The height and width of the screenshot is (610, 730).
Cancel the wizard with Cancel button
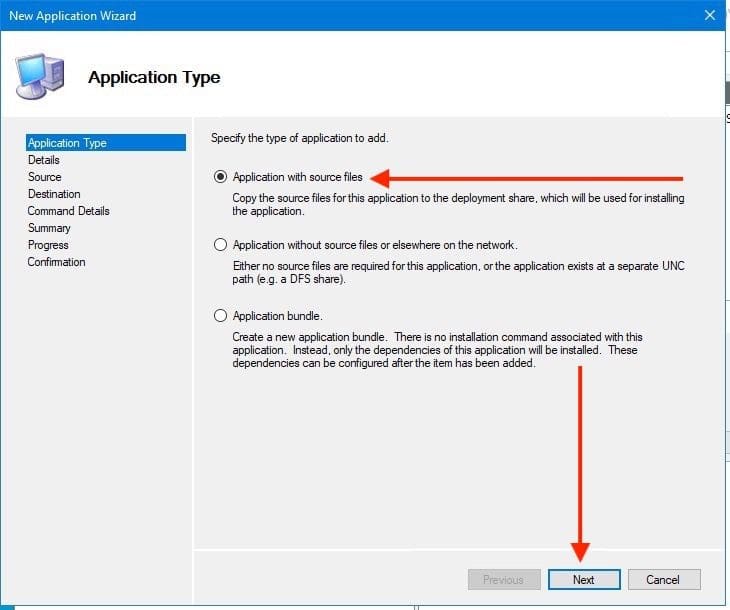click(x=662, y=580)
